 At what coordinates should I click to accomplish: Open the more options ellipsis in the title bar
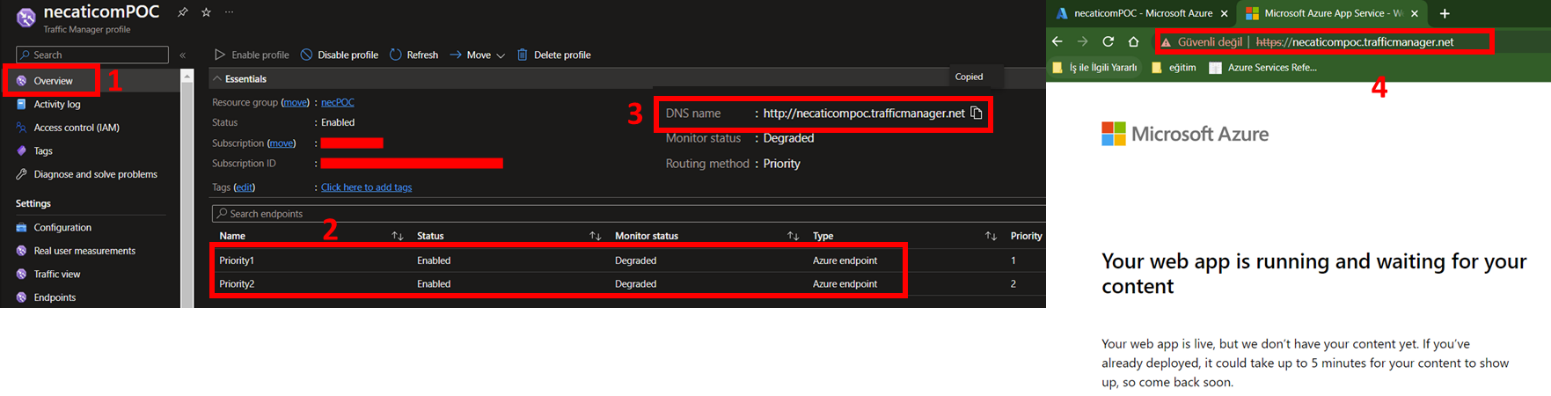[x=230, y=12]
